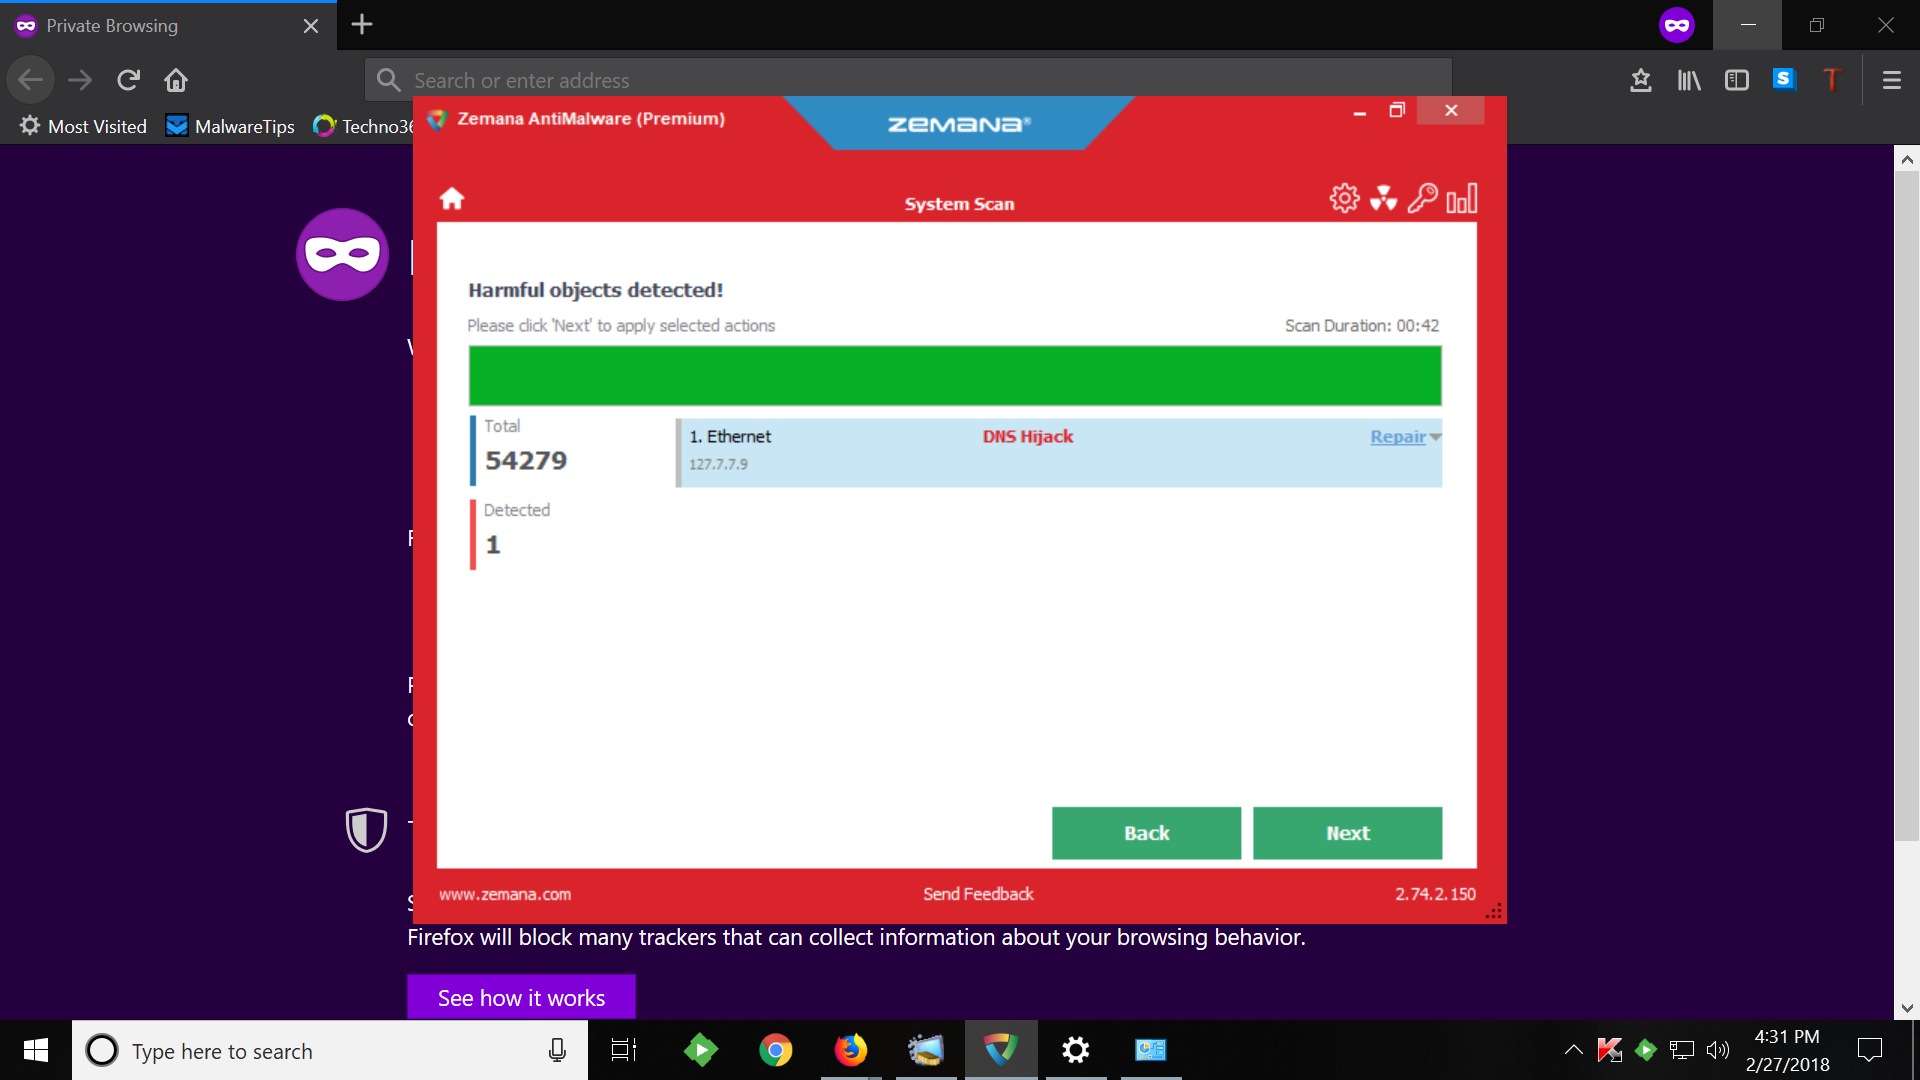Click the green Back button

tap(1146, 833)
